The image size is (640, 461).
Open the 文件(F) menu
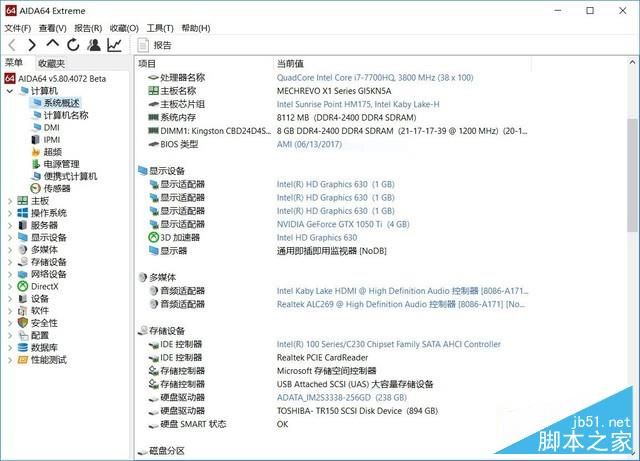click(18, 28)
